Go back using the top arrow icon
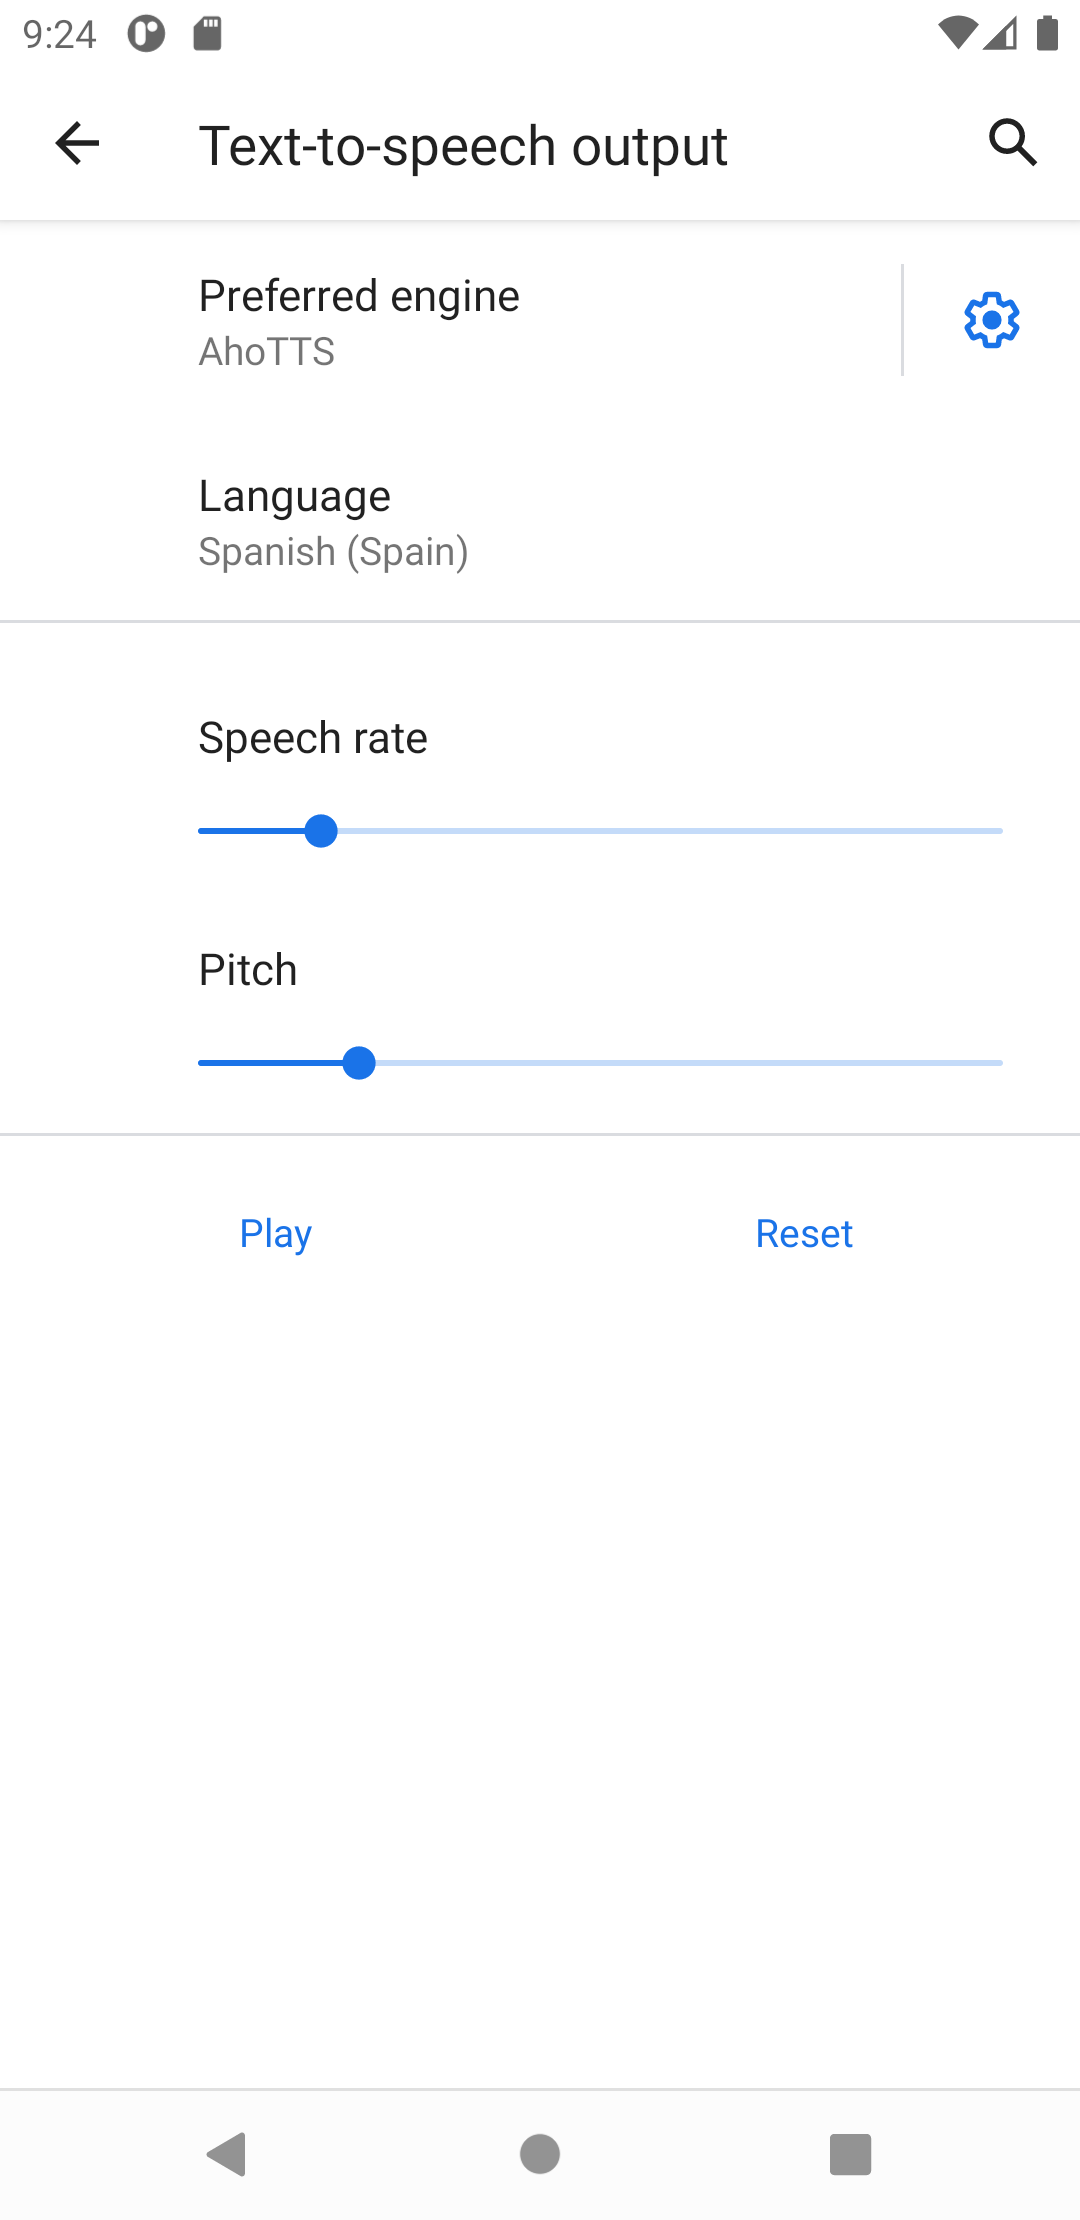The height and width of the screenshot is (2220, 1080). tap(77, 143)
